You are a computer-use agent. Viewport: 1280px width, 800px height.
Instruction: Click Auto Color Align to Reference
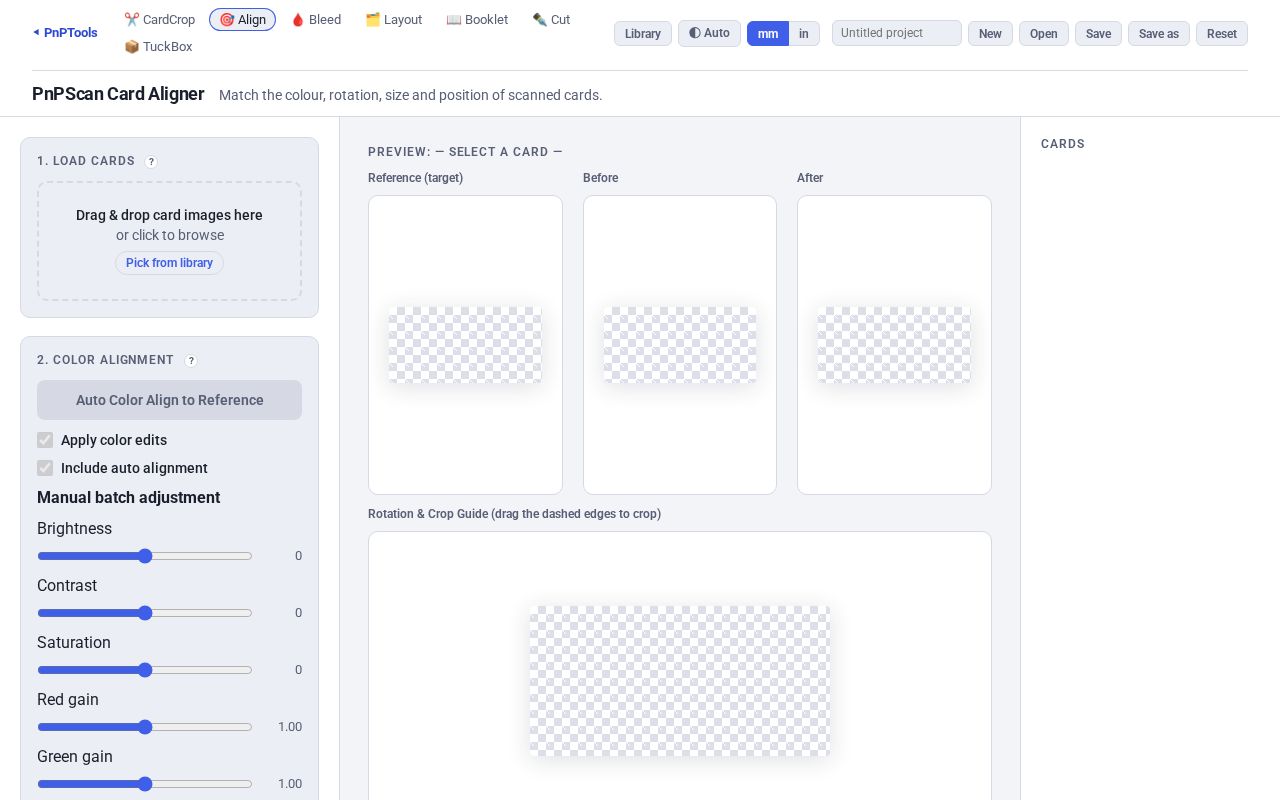coord(169,400)
